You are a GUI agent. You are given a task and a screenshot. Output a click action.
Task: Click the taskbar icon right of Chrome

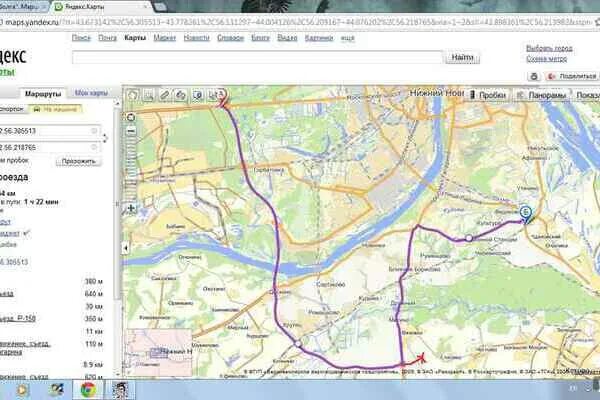point(120,390)
